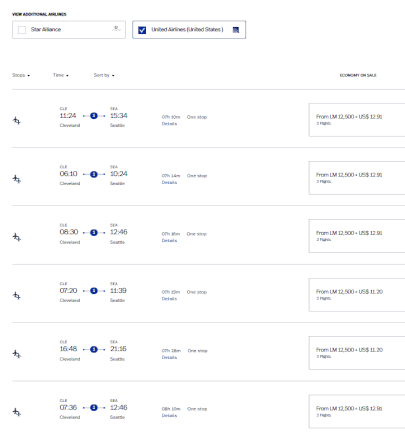The height and width of the screenshot is (435, 405).
Task: Choose the economy fare for the 07:36 flight
Action: click(x=357, y=412)
